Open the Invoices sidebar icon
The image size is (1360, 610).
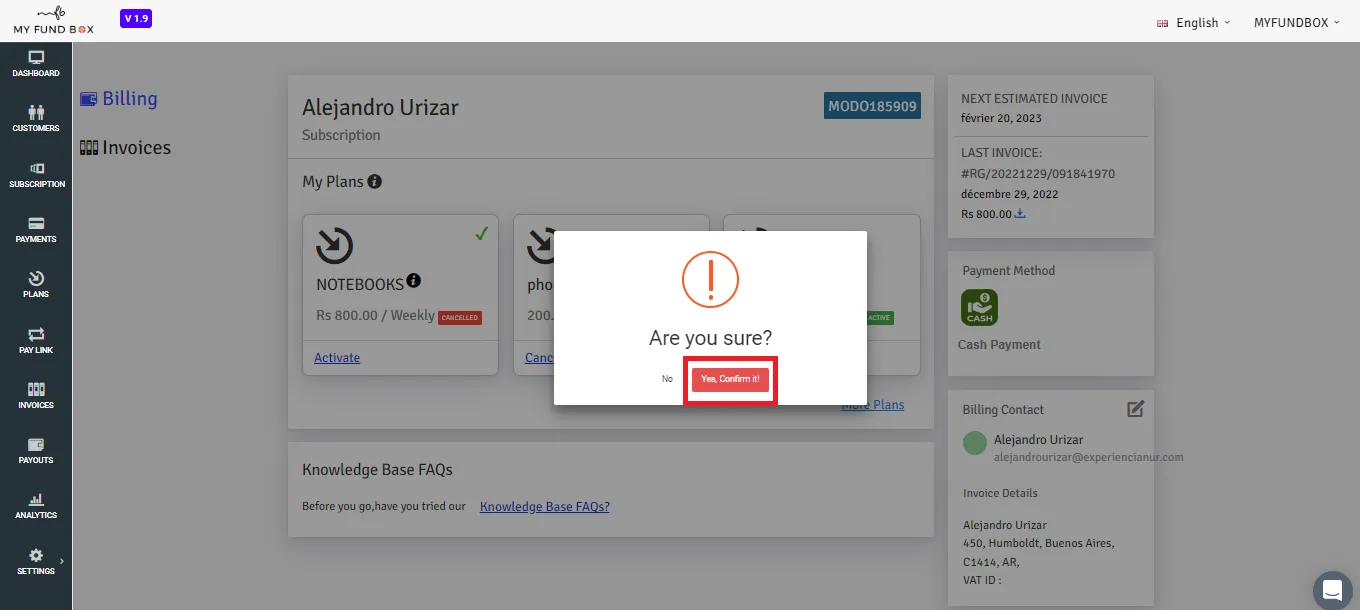pyautogui.click(x=36, y=389)
